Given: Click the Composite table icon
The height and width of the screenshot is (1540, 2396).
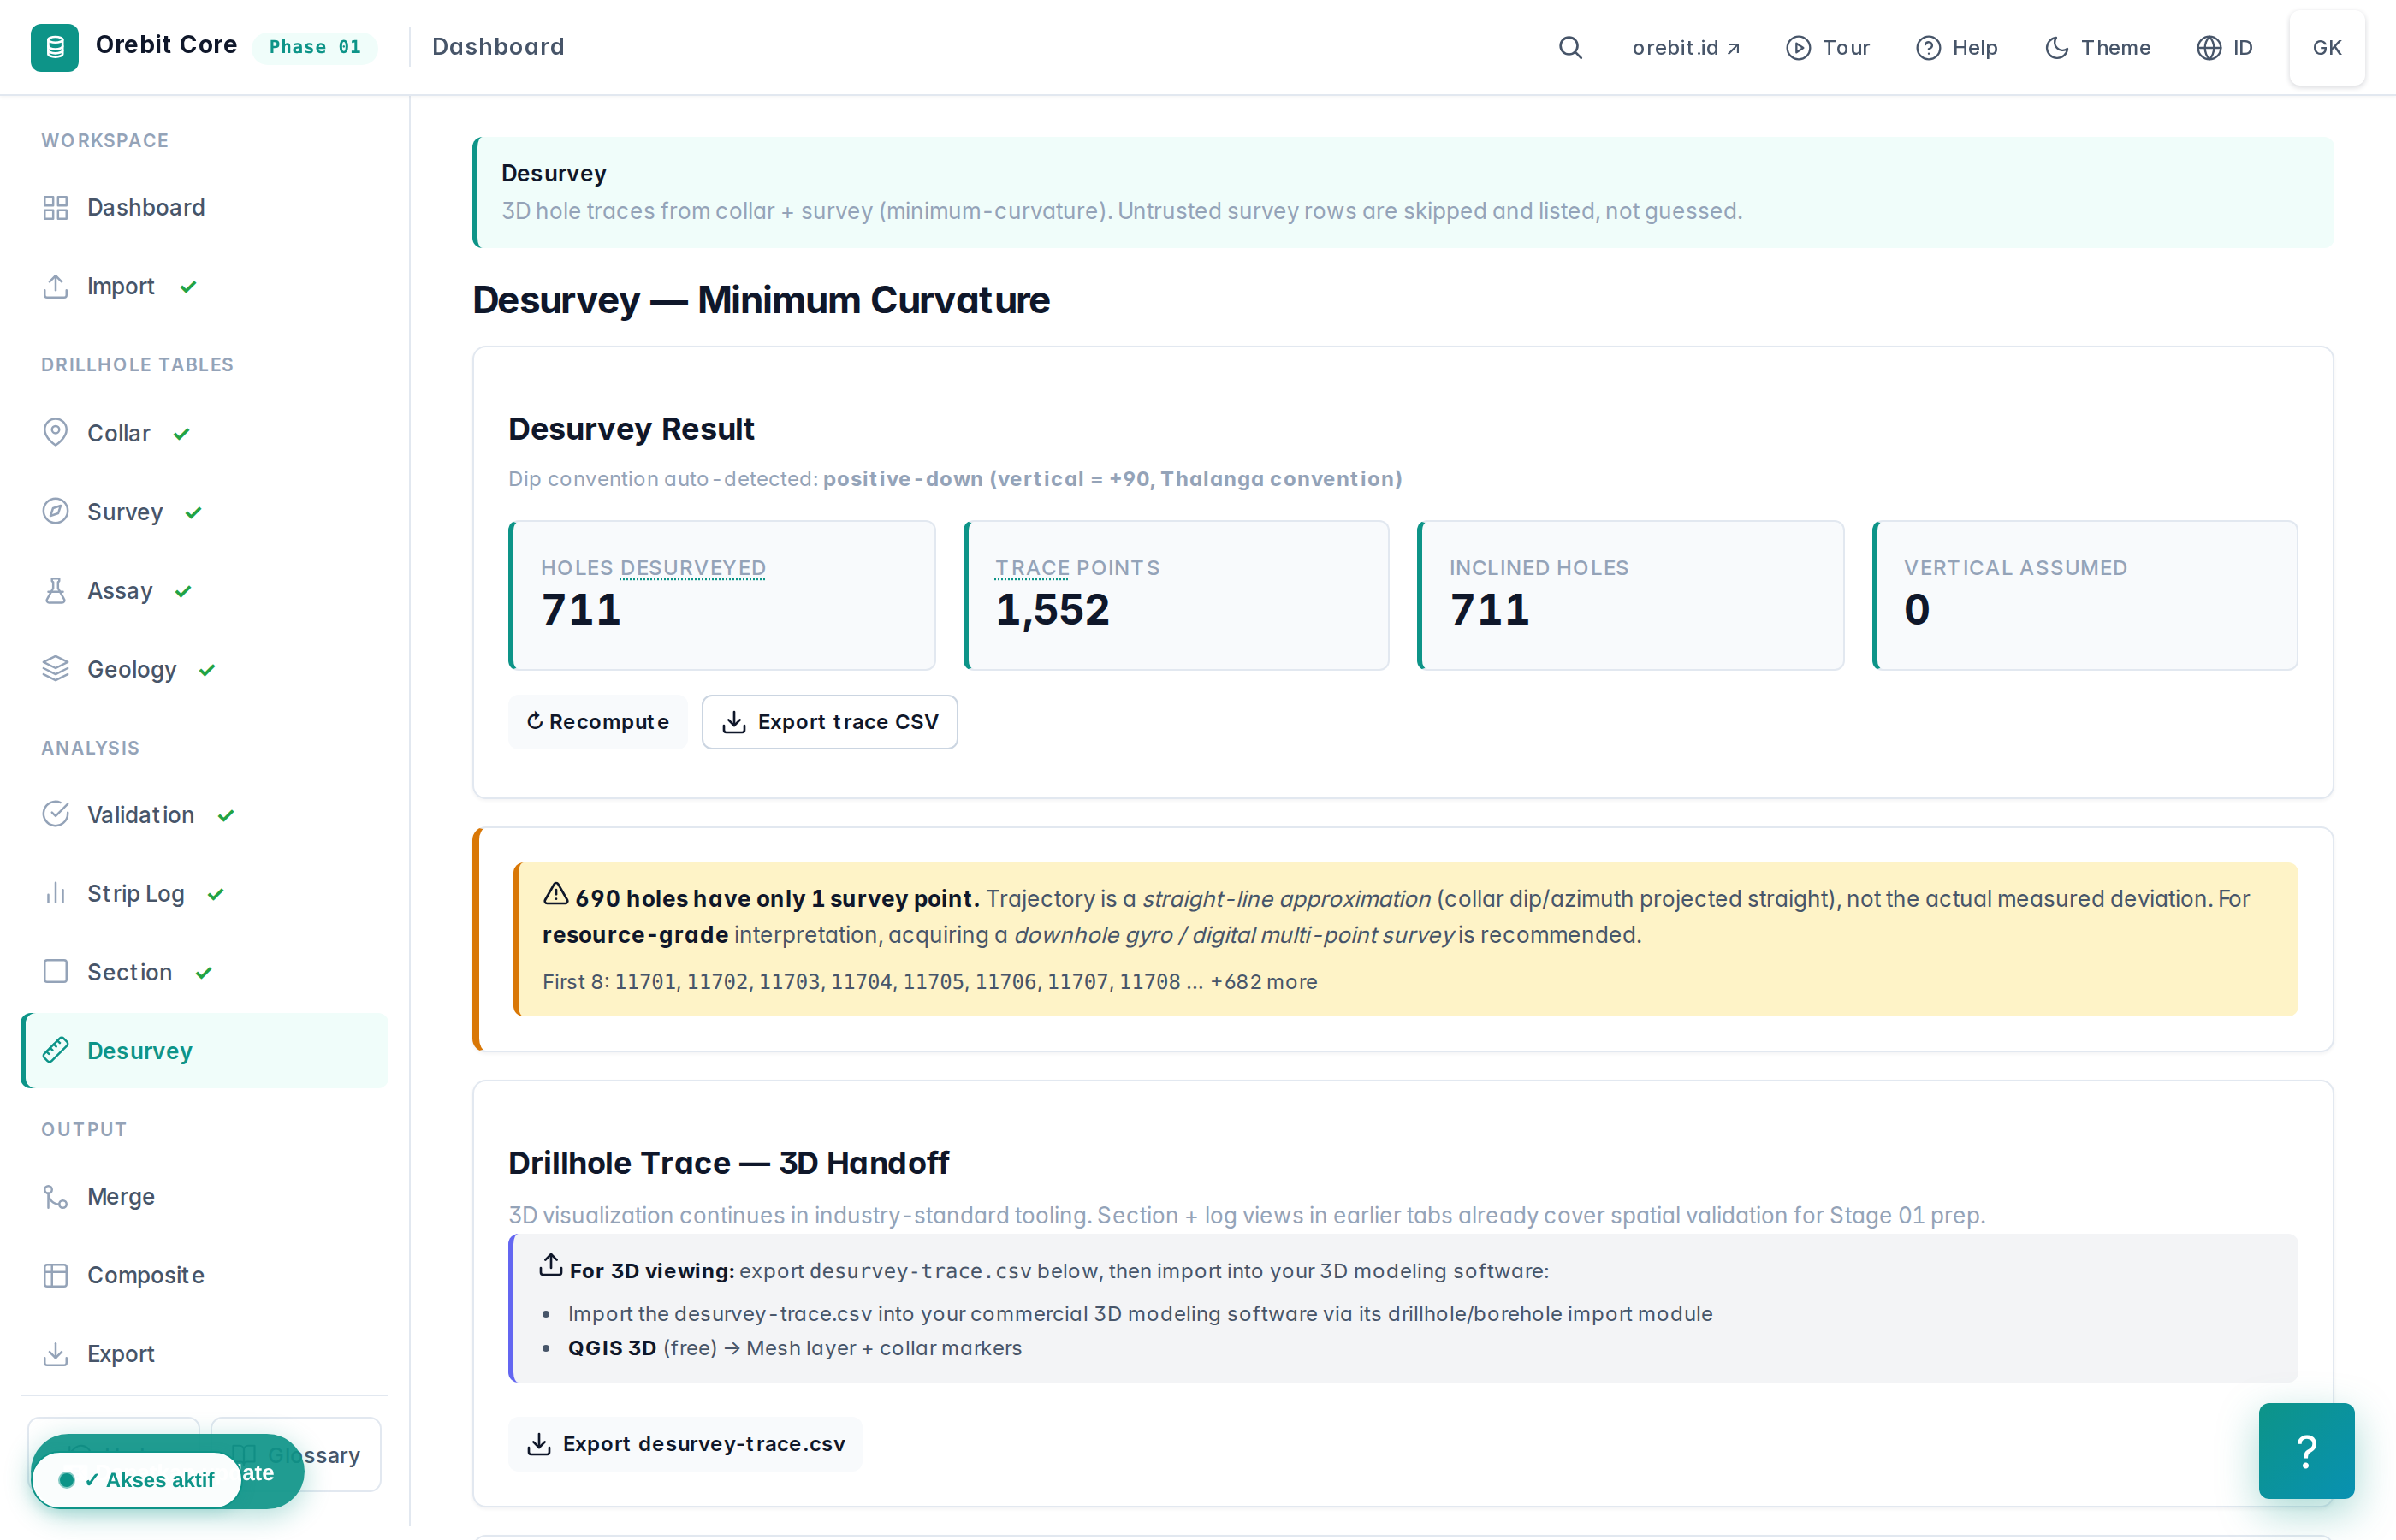Looking at the screenshot, I should pyautogui.click(x=56, y=1275).
